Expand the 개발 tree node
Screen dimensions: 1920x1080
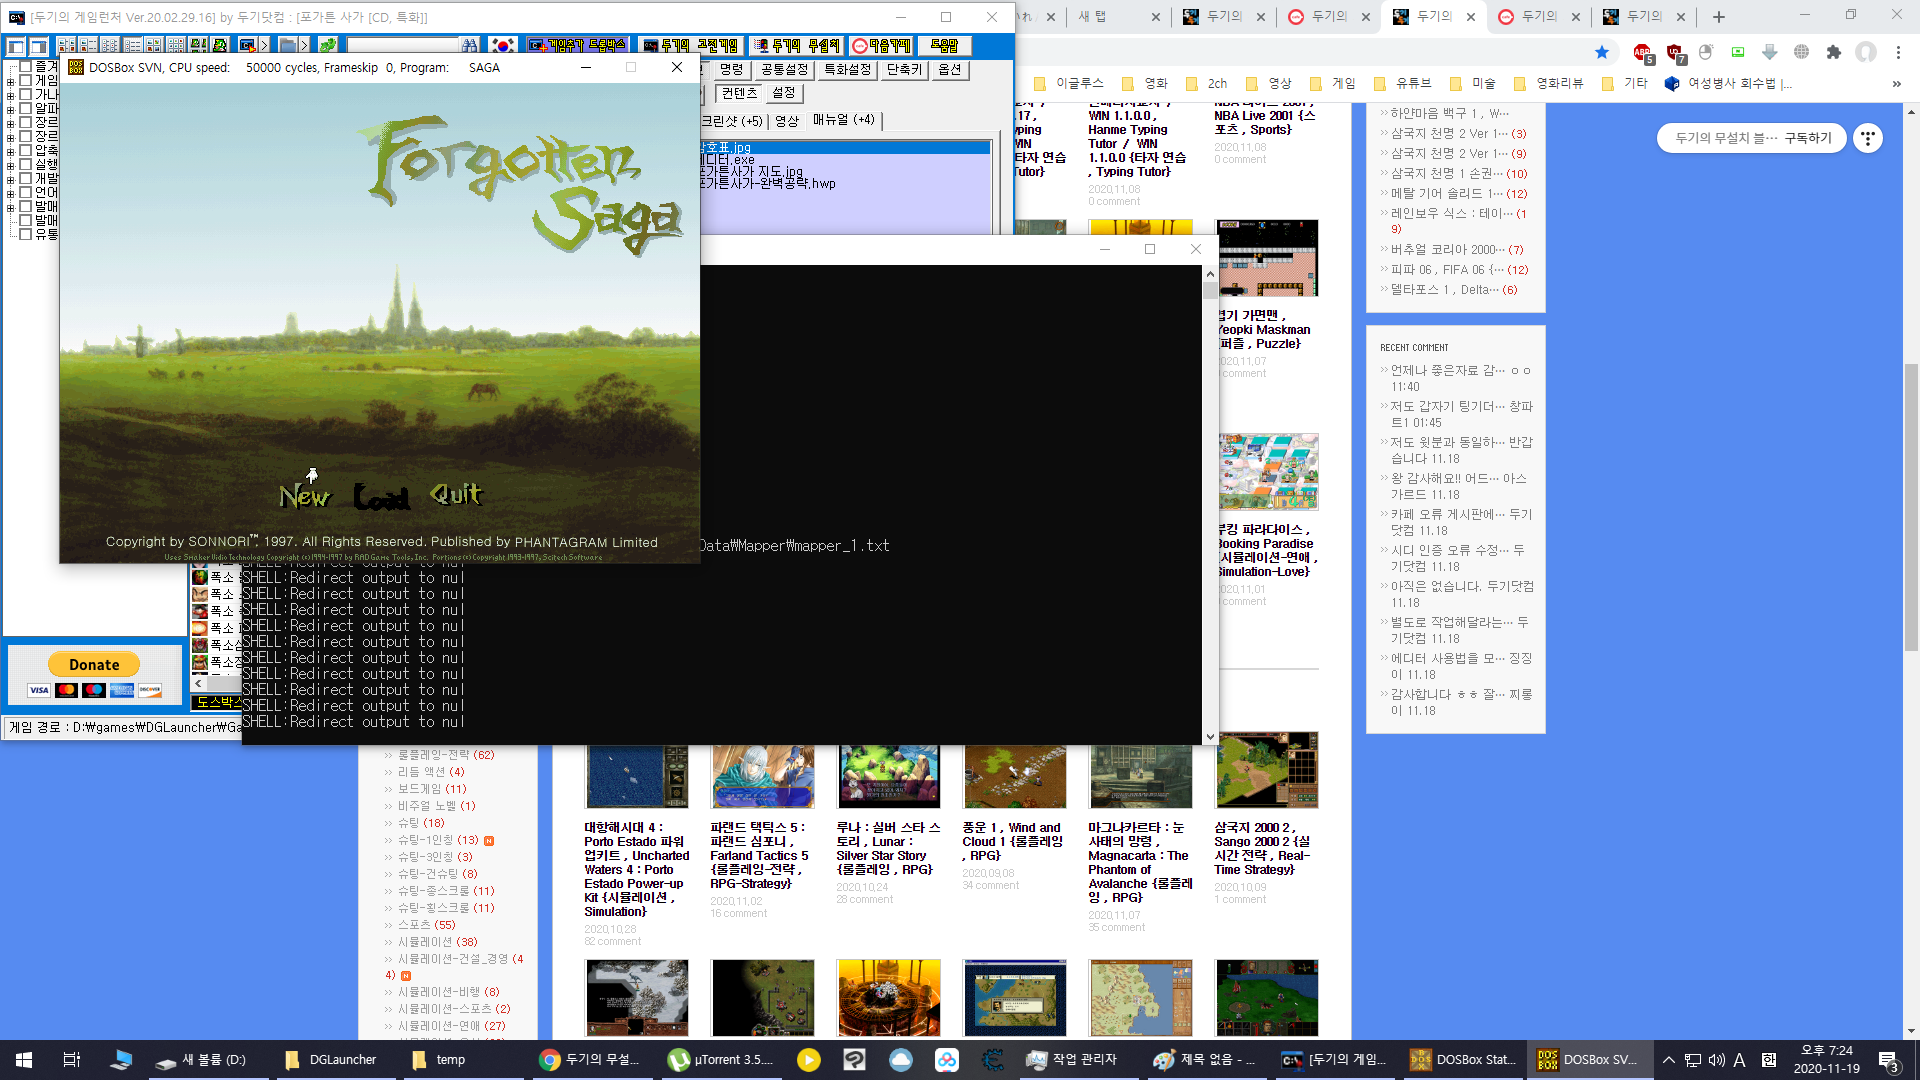pos(11,179)
